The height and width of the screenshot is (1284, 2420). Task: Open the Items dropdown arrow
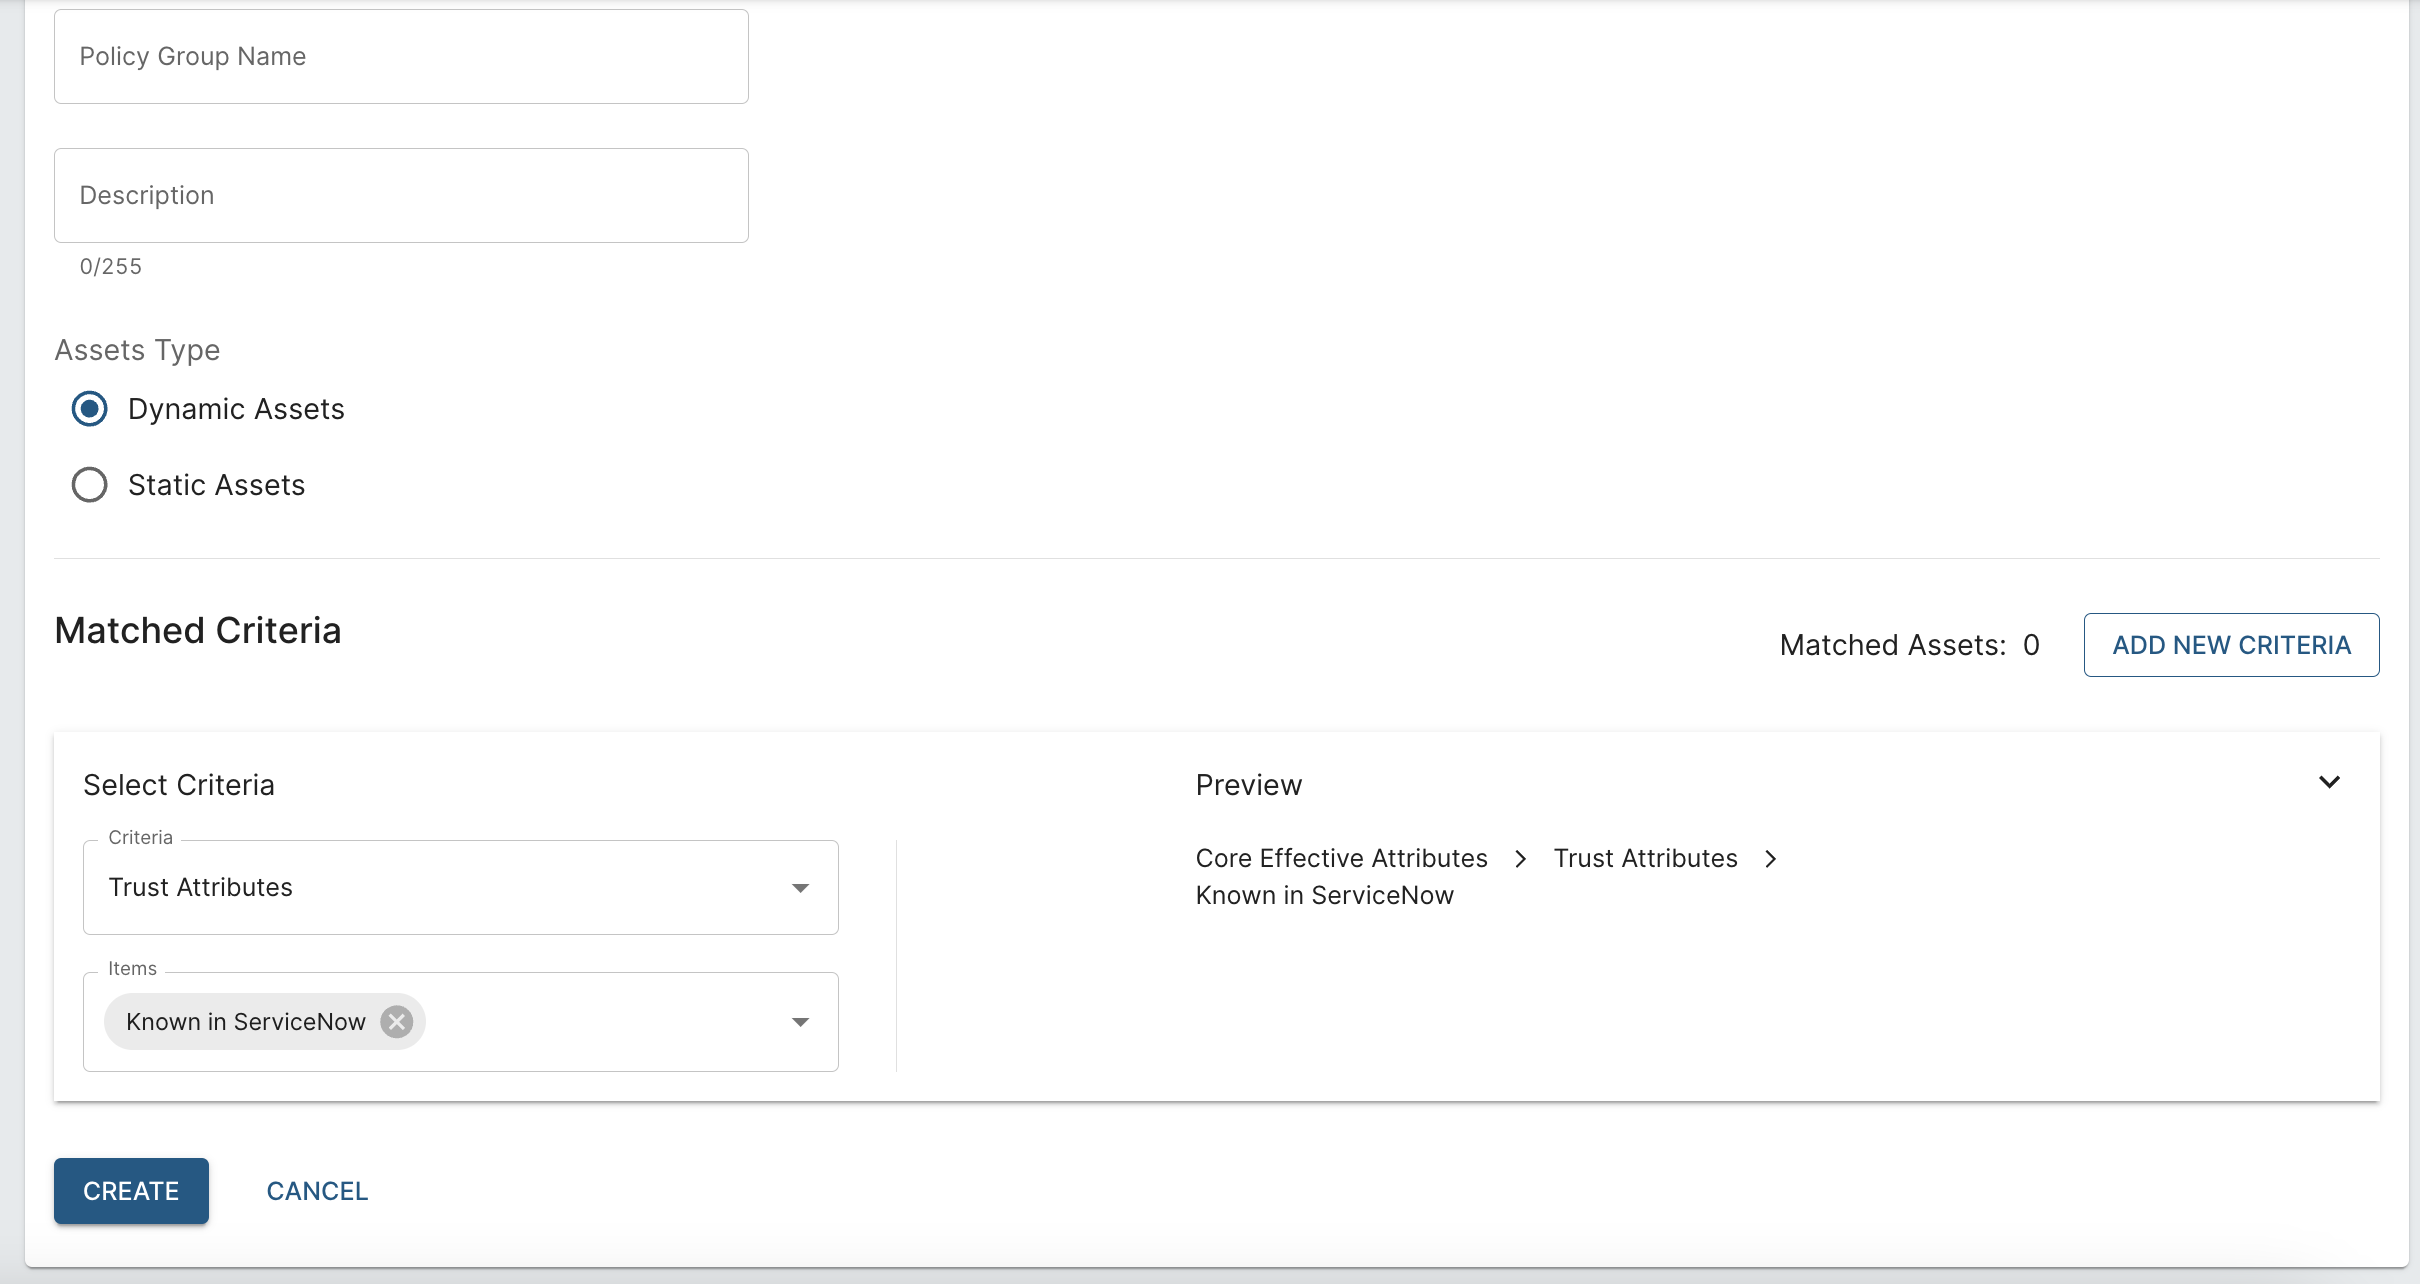click(x=800, y=1022)
